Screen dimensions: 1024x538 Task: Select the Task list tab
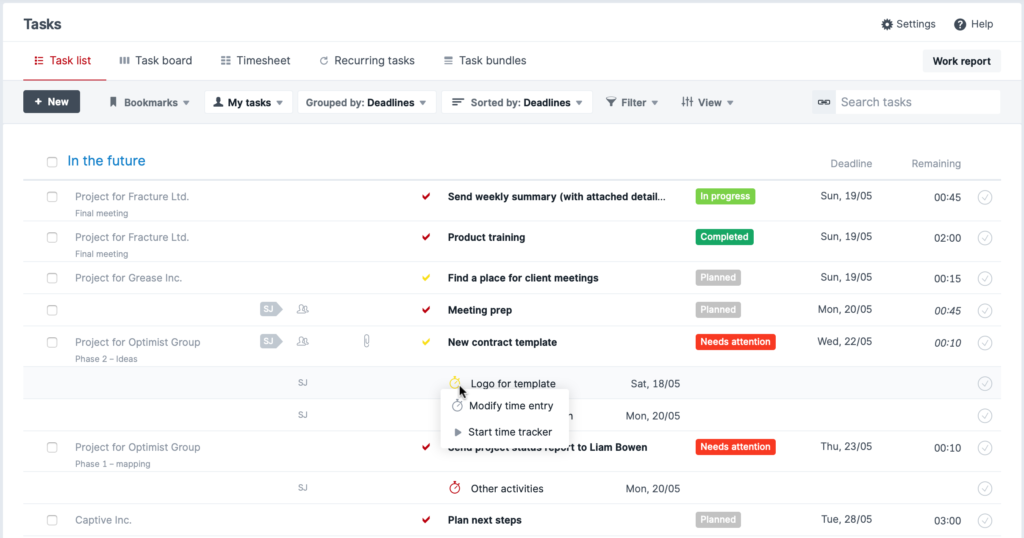63,61
